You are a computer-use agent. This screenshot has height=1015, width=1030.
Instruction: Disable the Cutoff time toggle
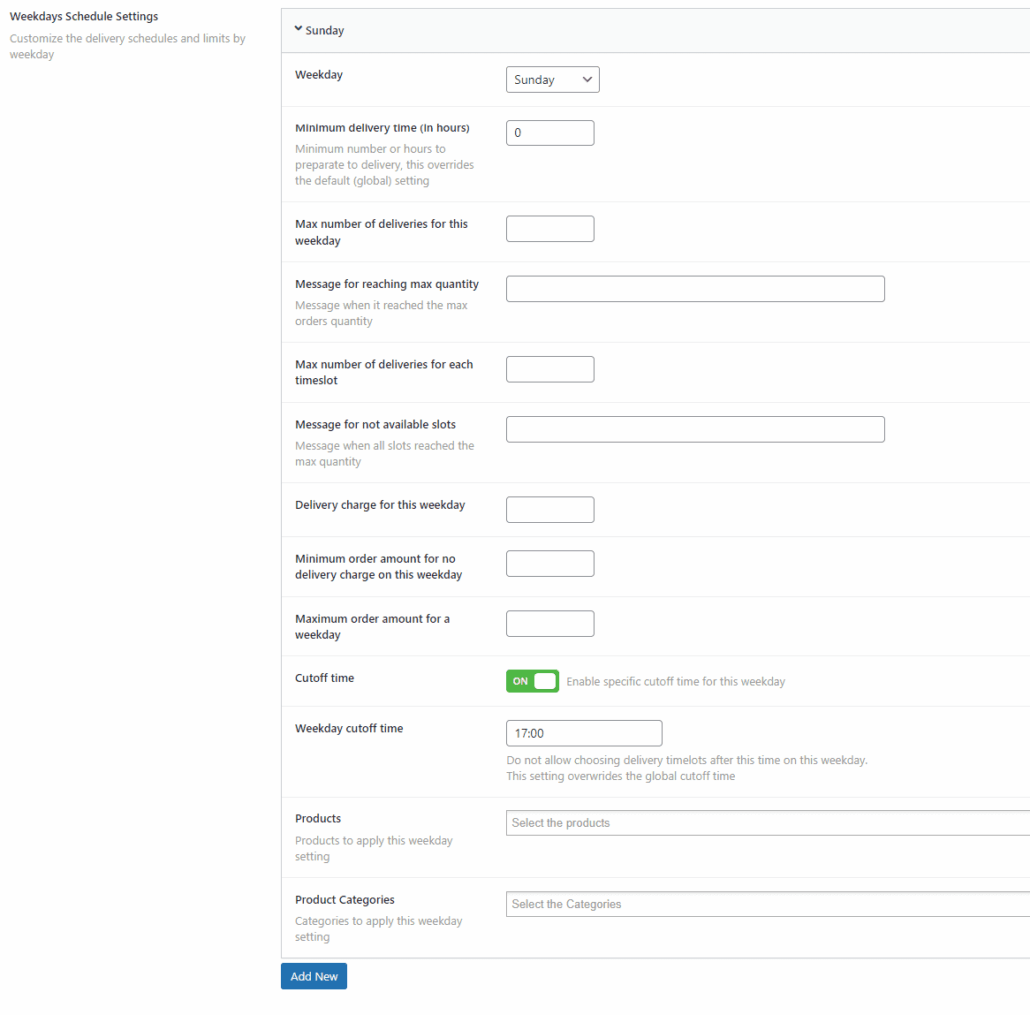(532, 680)
